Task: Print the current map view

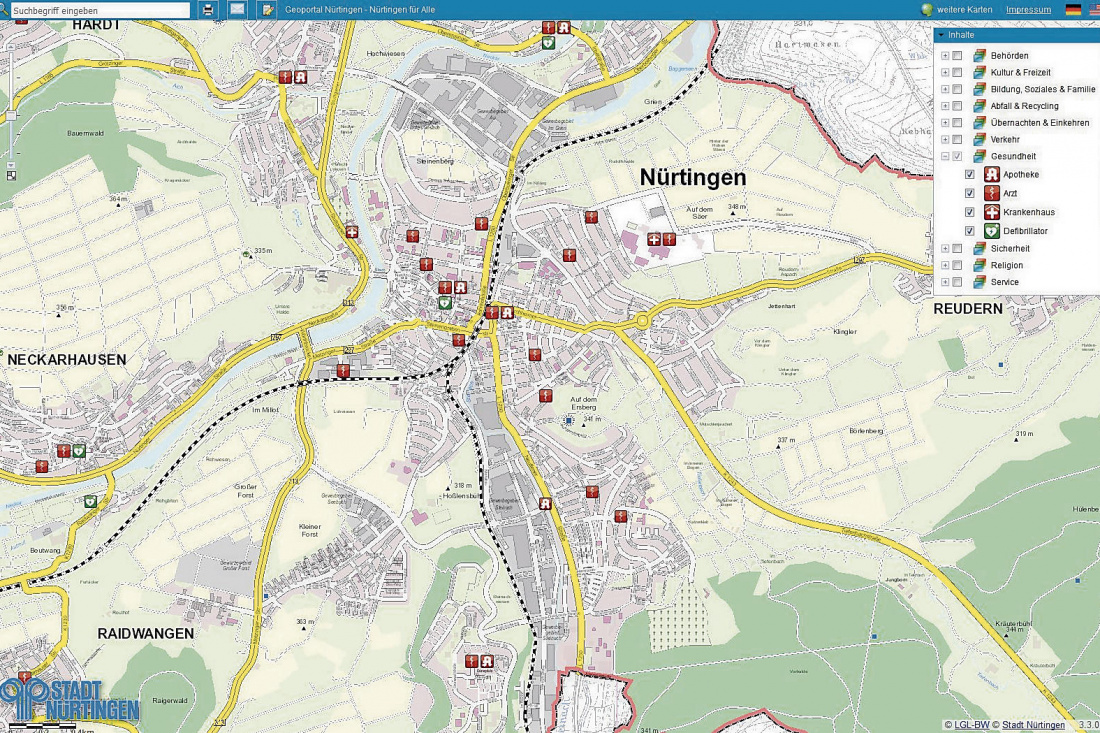Action: pyautogui.click(x=208, y=10)
